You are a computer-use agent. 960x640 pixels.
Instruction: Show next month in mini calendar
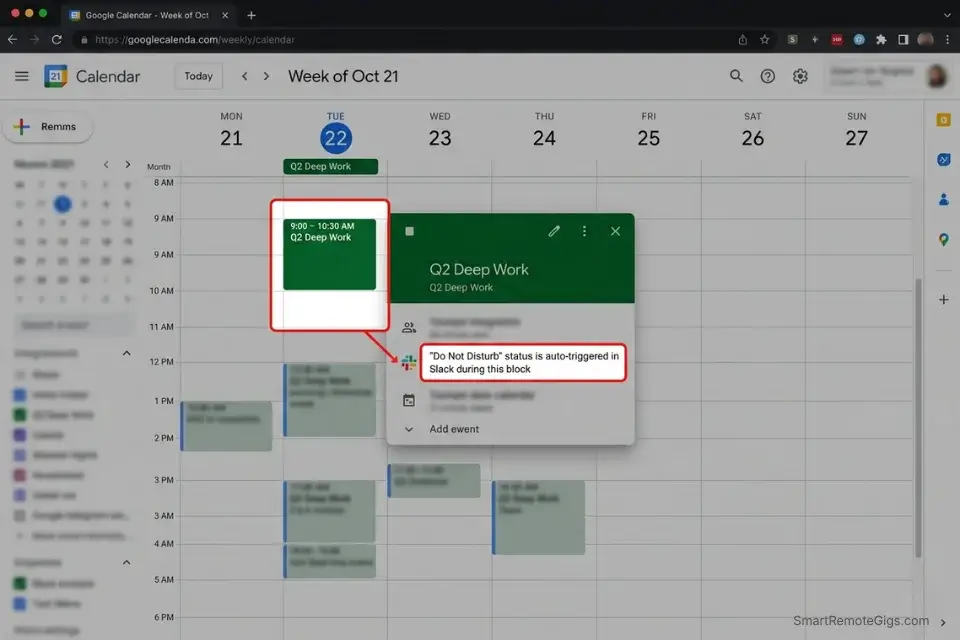[127, 164]
